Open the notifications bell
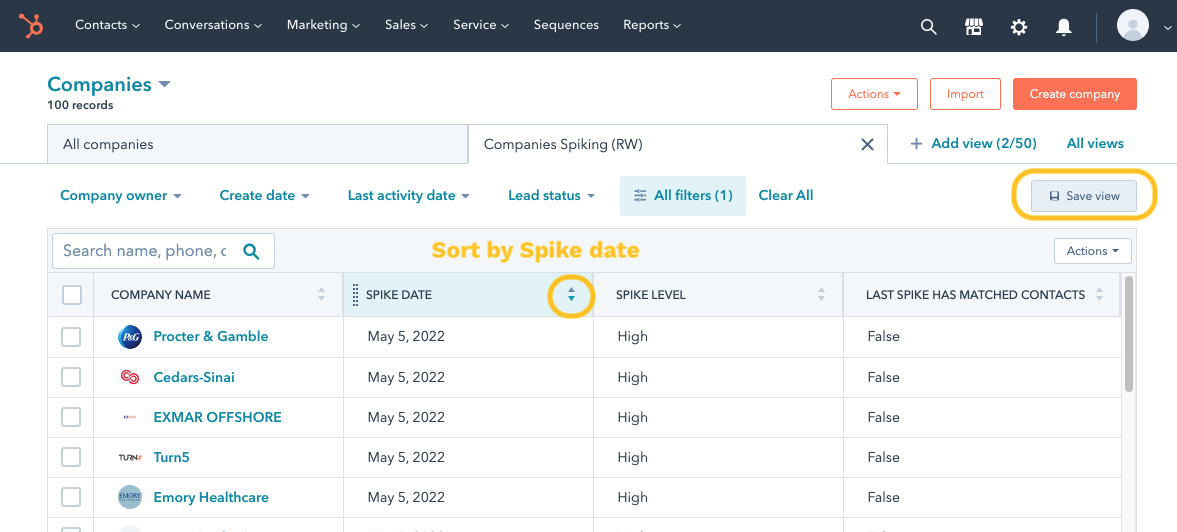 coord(1064,27)
